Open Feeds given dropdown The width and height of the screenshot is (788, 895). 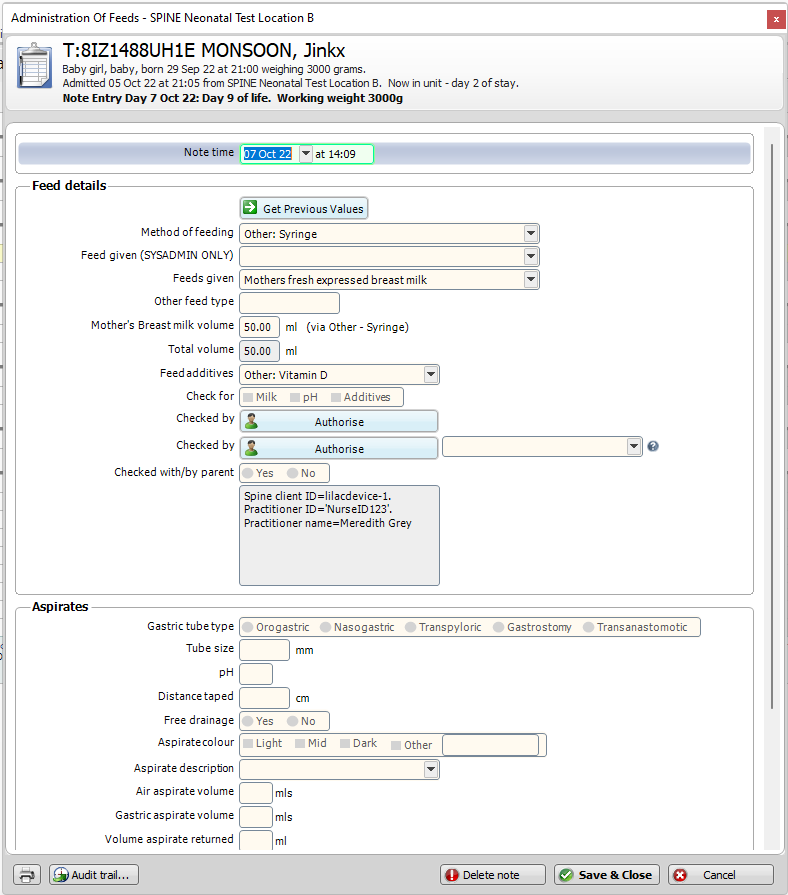pyautogui.click(x=531, y=279)
